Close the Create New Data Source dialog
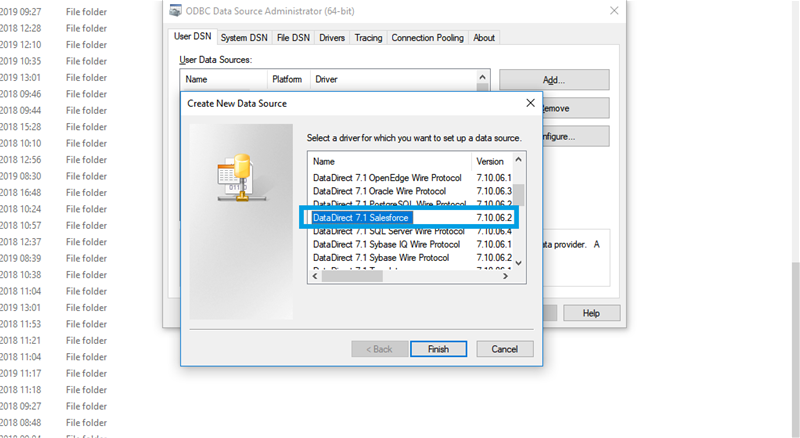Viewport: 800px width, 438px height. coord(528,103)
